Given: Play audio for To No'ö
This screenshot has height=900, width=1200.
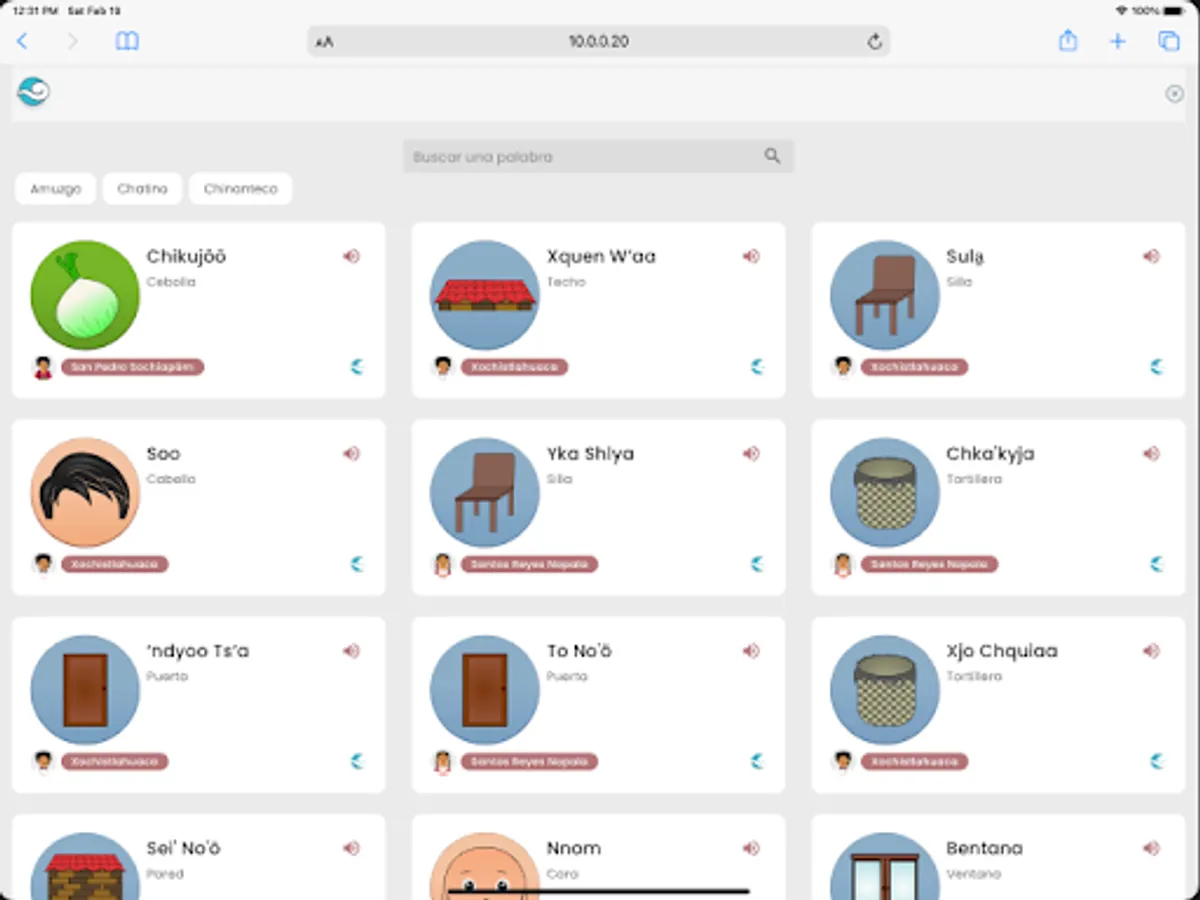Looking at the screenshot, I should click(x=751, y=650).
